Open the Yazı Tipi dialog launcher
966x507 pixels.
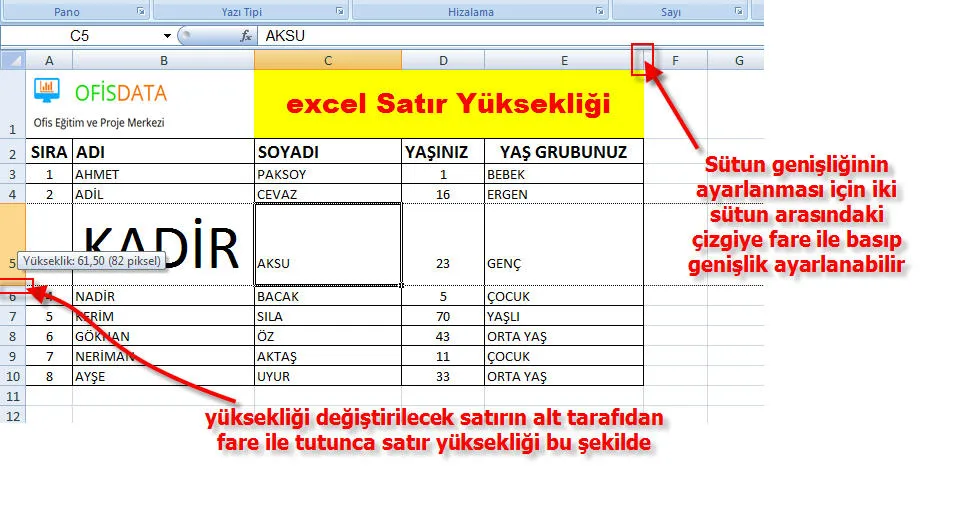coord(341,12)
